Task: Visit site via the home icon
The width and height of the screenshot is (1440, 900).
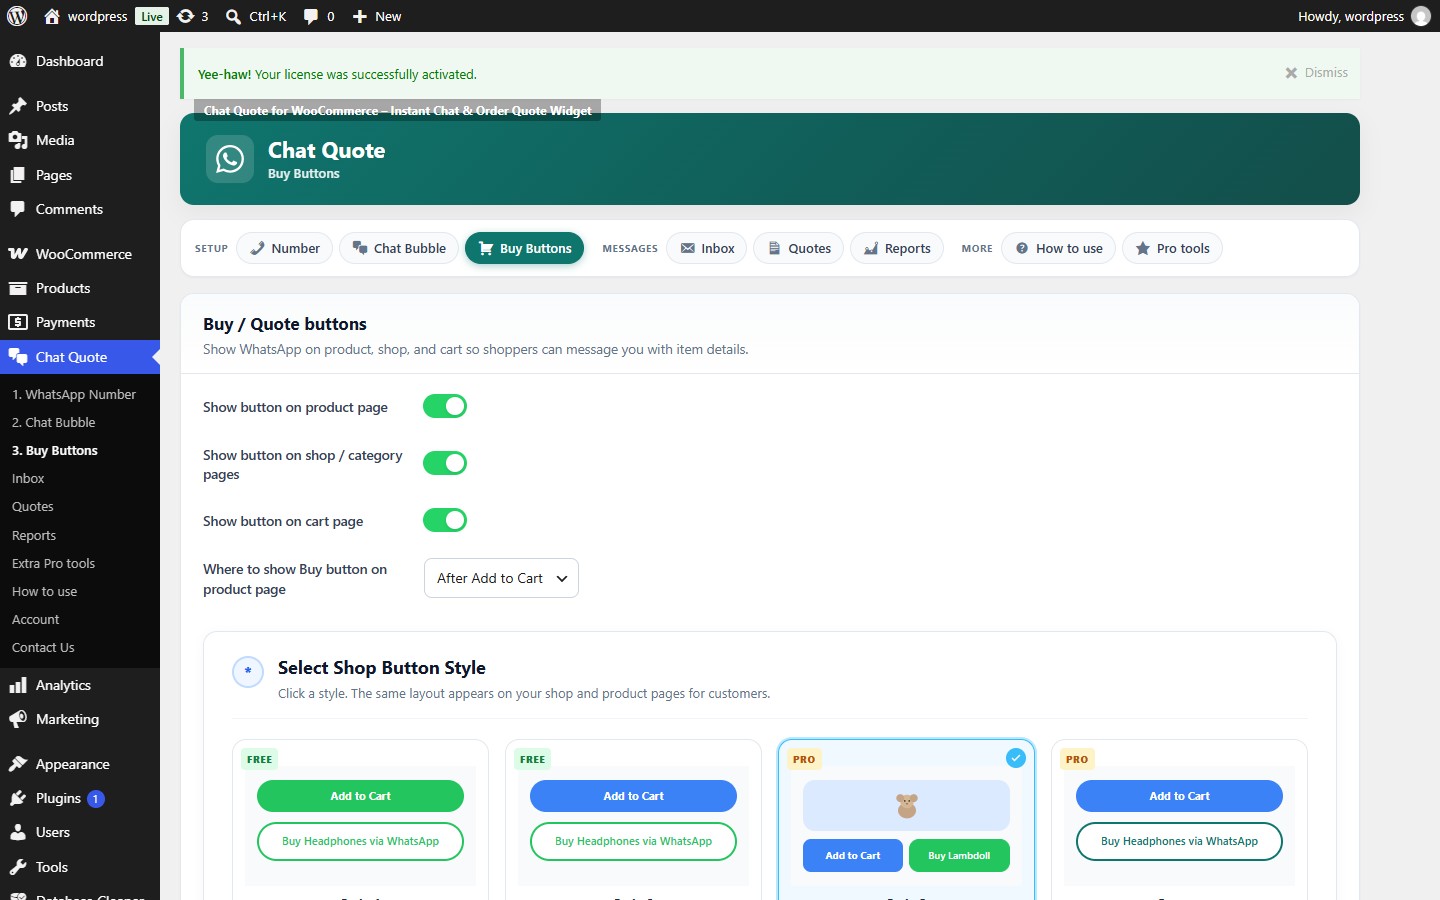Action: tap(52, 16)
